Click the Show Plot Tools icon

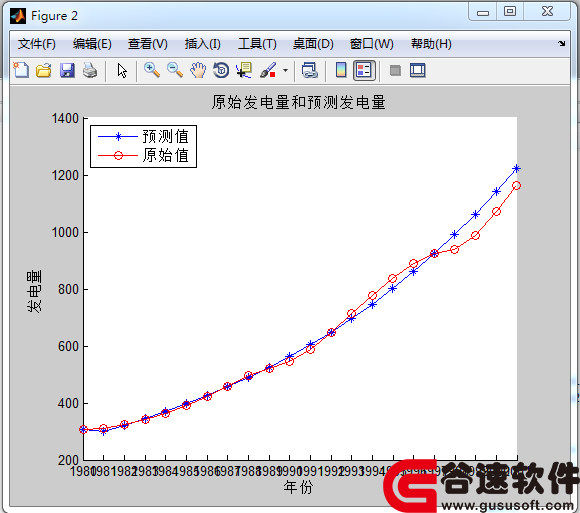418,70
